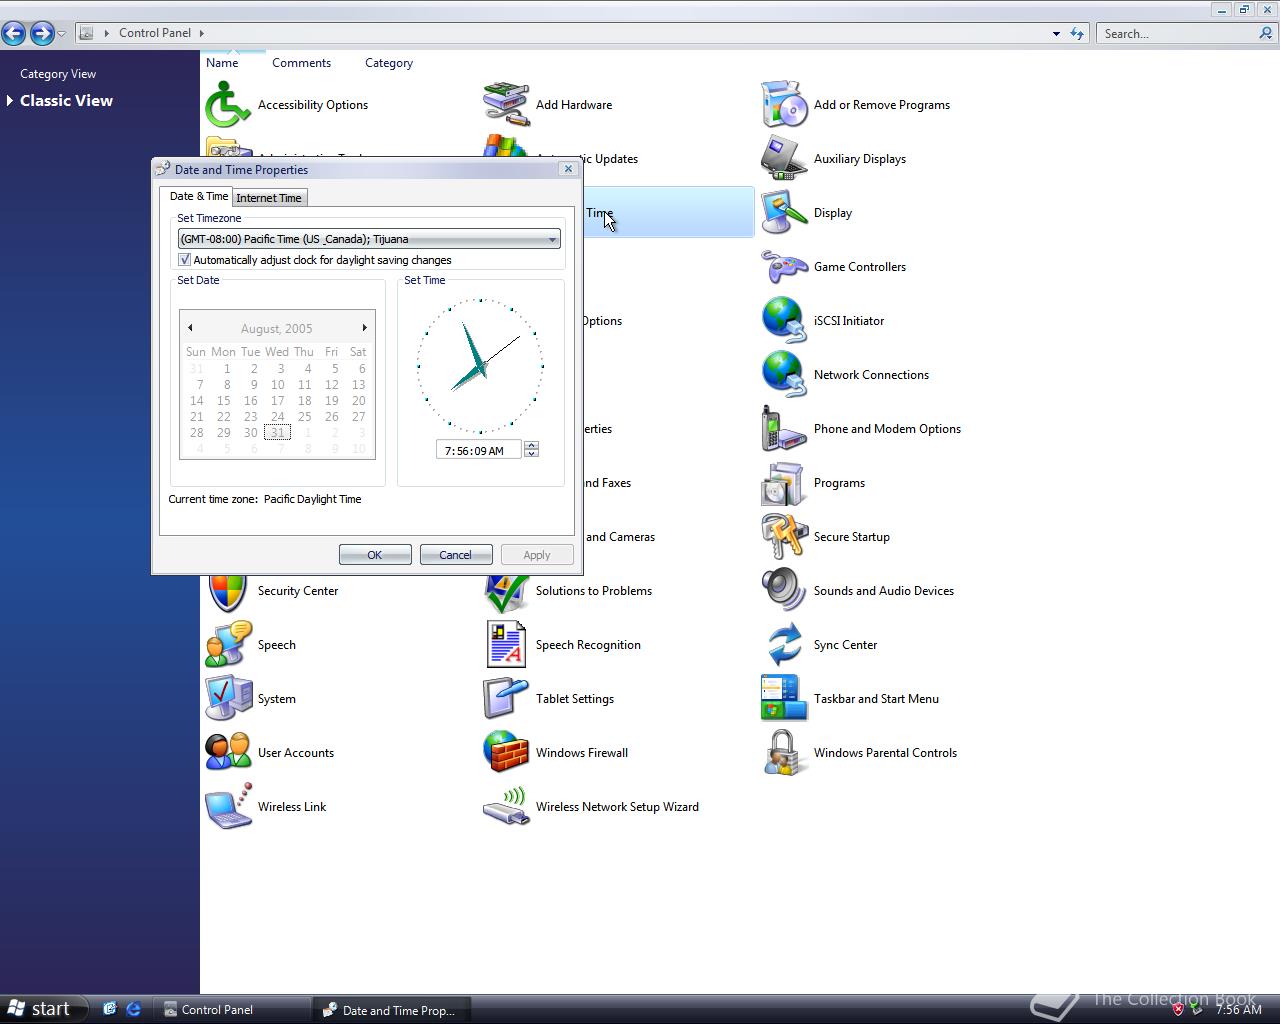1280x1024 pixels.
Task: Click the Search box
Action: point(1177,33)
